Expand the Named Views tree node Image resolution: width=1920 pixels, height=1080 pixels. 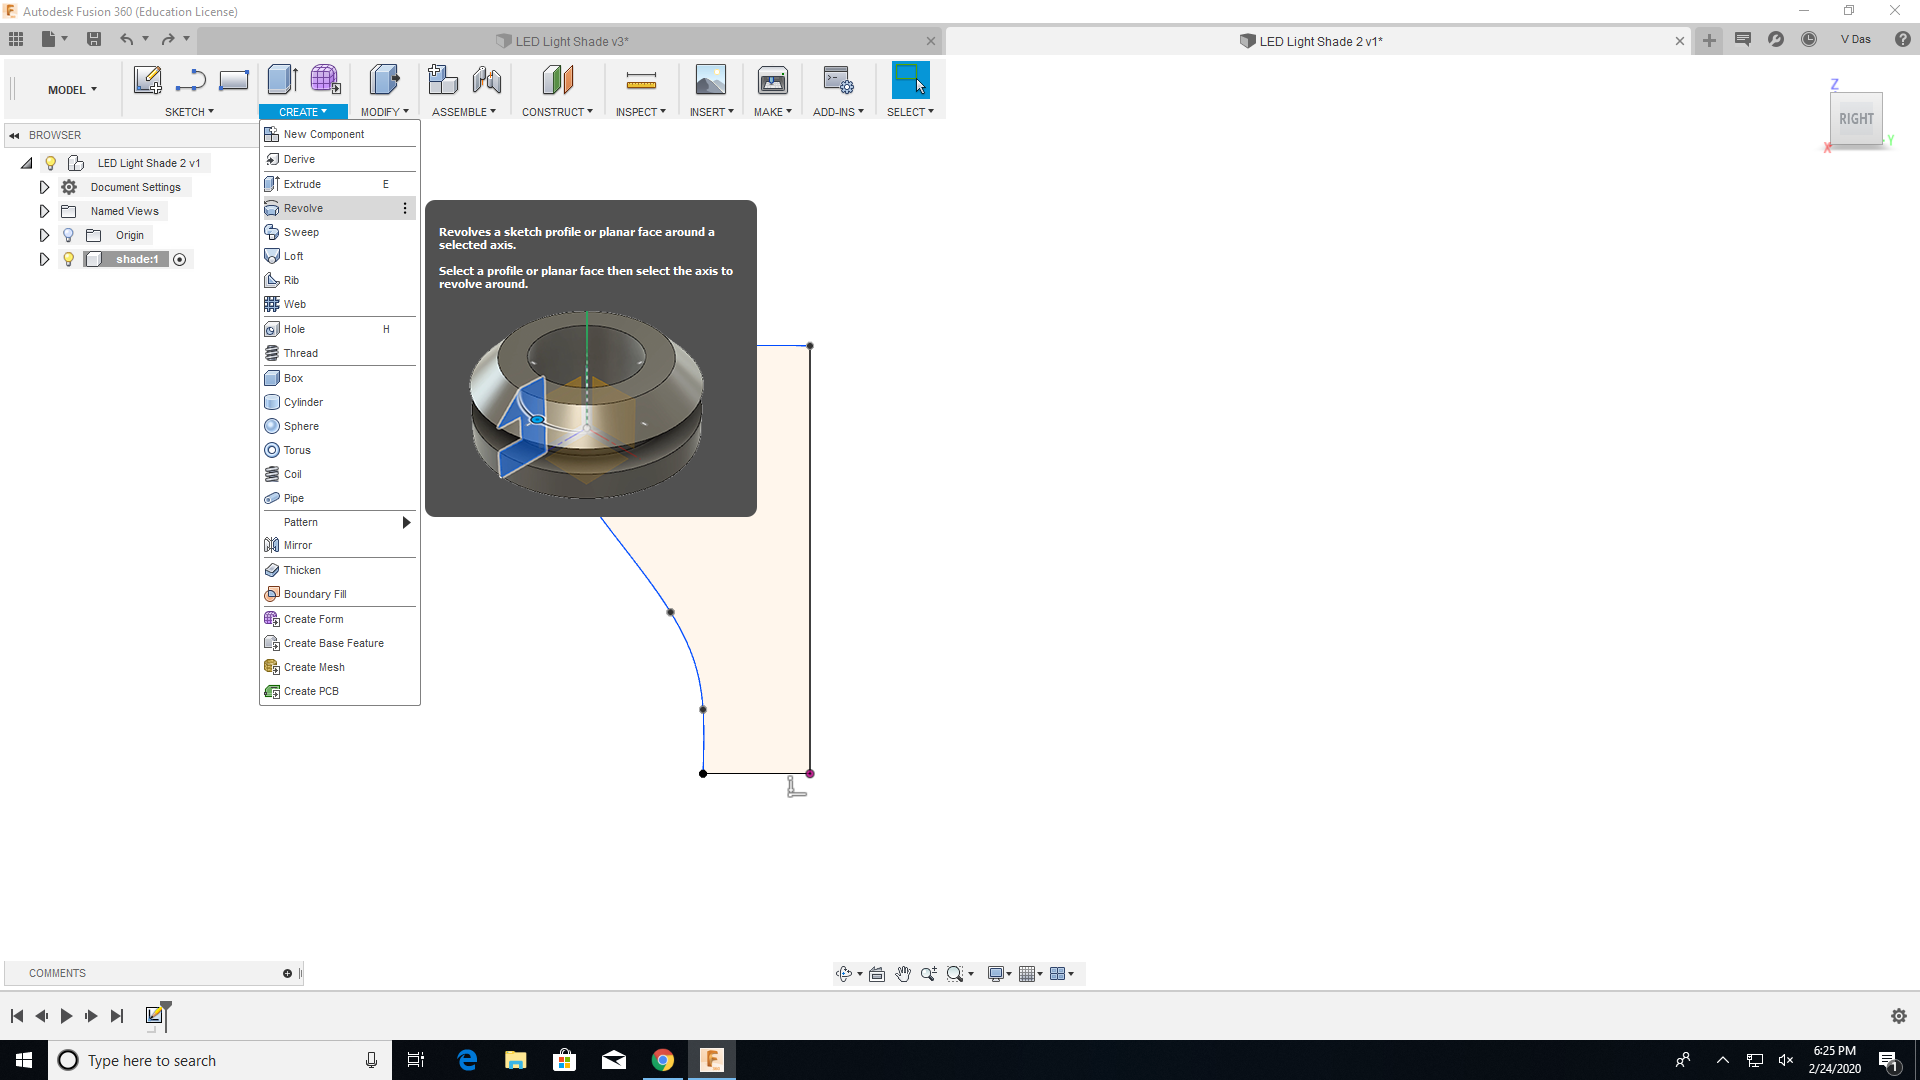pyautogui.click(x=44, y=211)
